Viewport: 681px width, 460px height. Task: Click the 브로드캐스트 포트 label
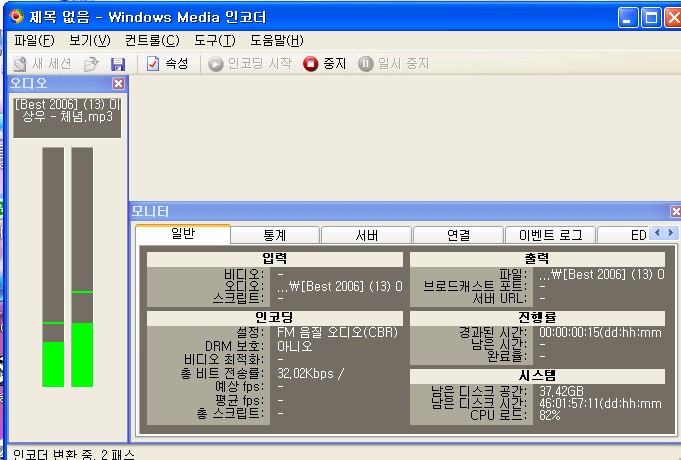pyautogui.click(x=475, y=286)
